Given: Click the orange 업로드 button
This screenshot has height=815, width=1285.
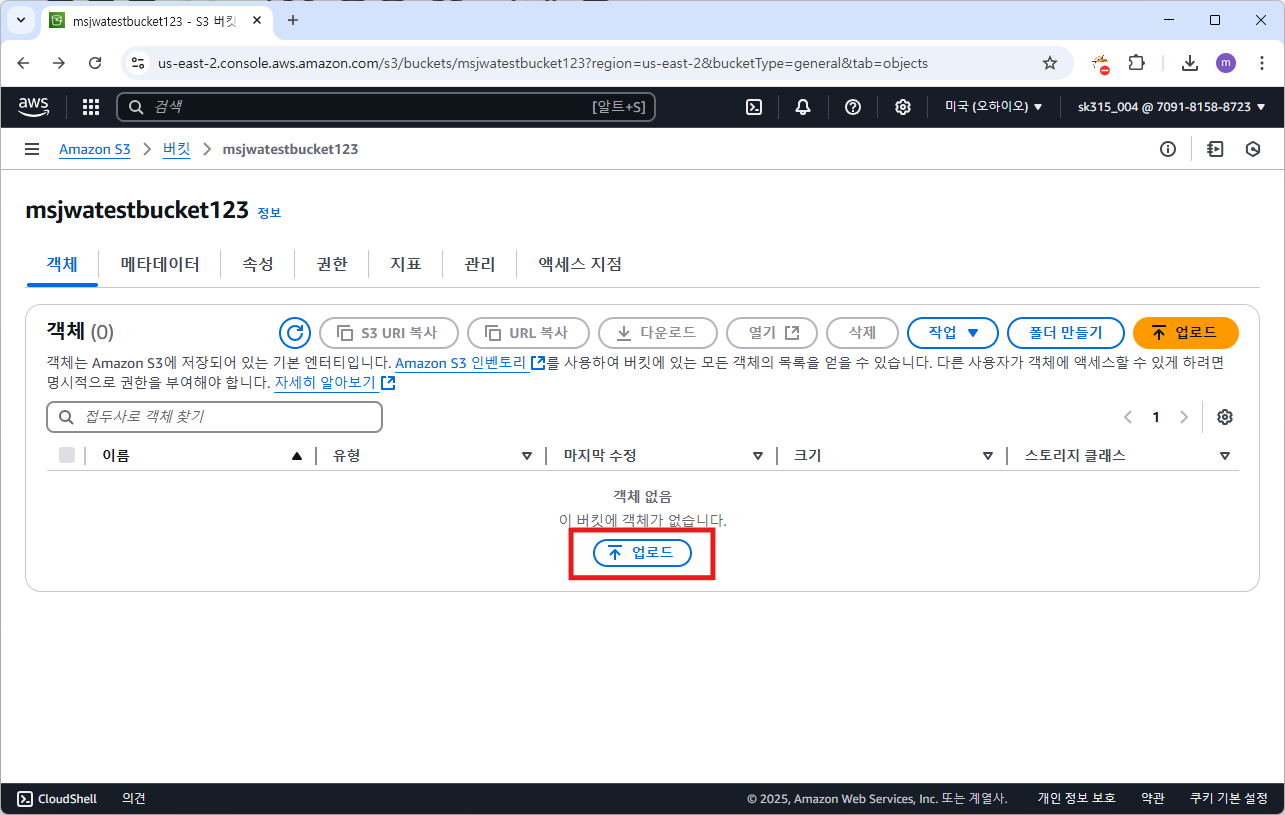Looking at the screenshot, I should [x=1186, y=333].
